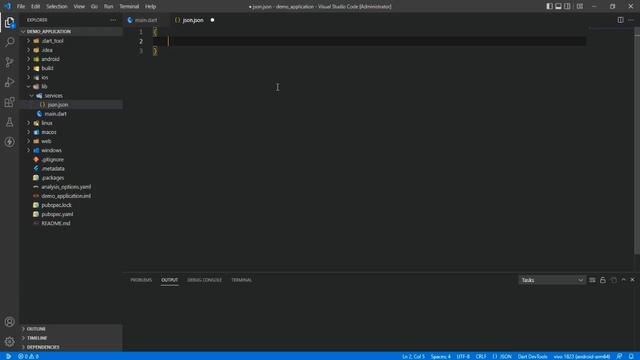640x360 pixels.
Task: Select the OUTPUT panel tab
Action: pyautogui.click(x=169, y=280)
